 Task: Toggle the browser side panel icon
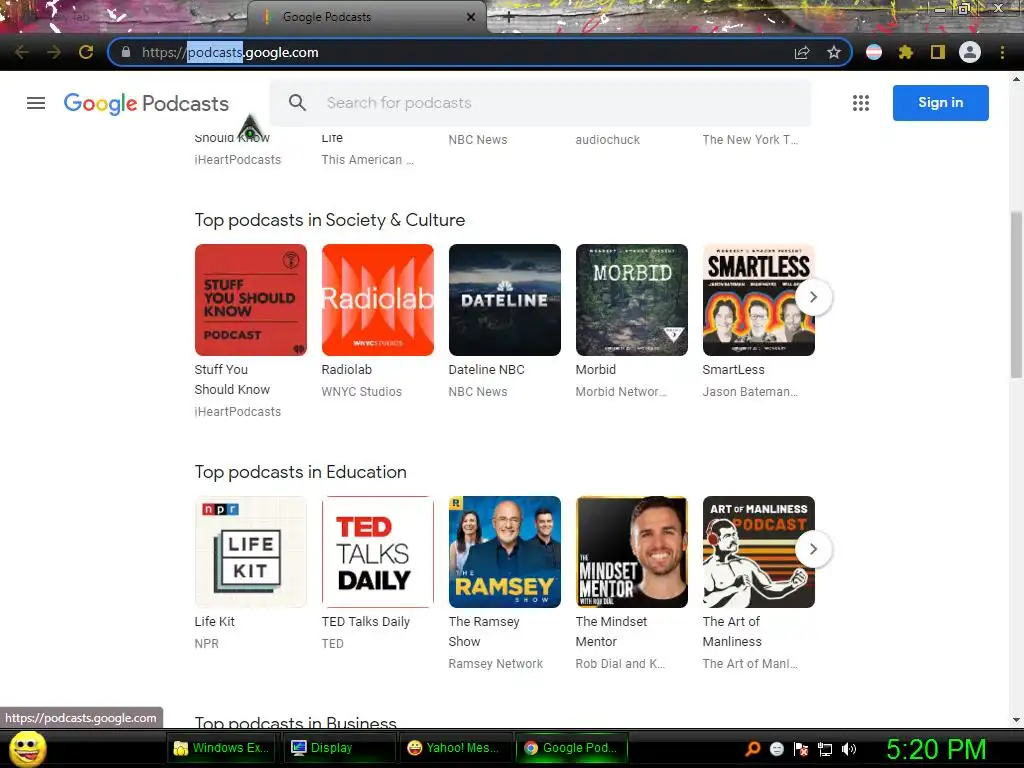click(x=938, y=52)
